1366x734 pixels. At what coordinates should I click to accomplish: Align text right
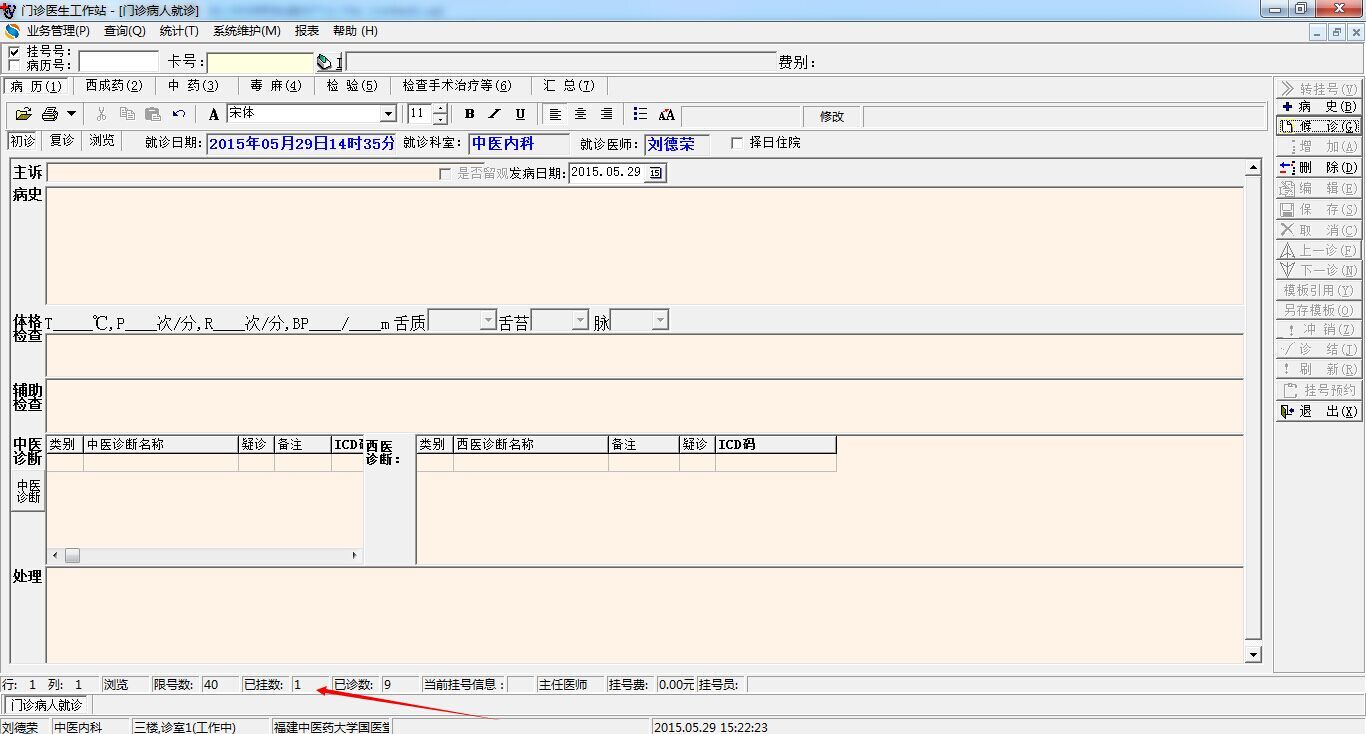607,115
